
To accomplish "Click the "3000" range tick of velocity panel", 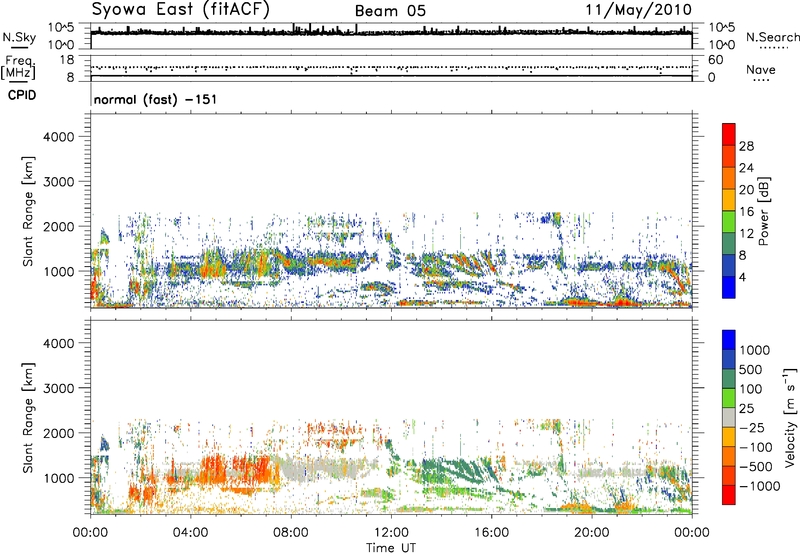I will 59,388.
